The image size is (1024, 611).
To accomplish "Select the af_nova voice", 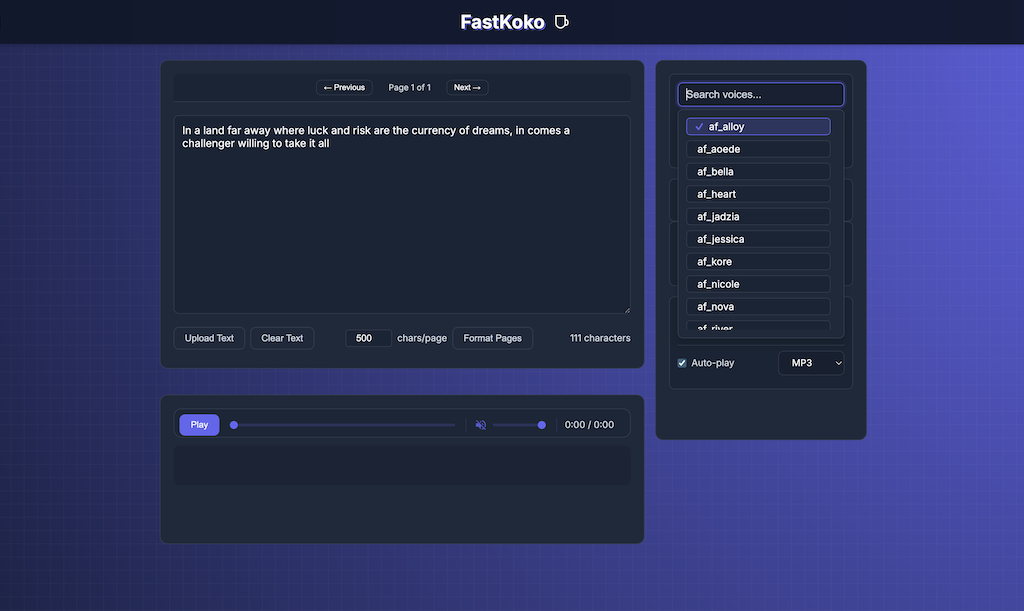I will pyautogui.click(x=757, y=306).
